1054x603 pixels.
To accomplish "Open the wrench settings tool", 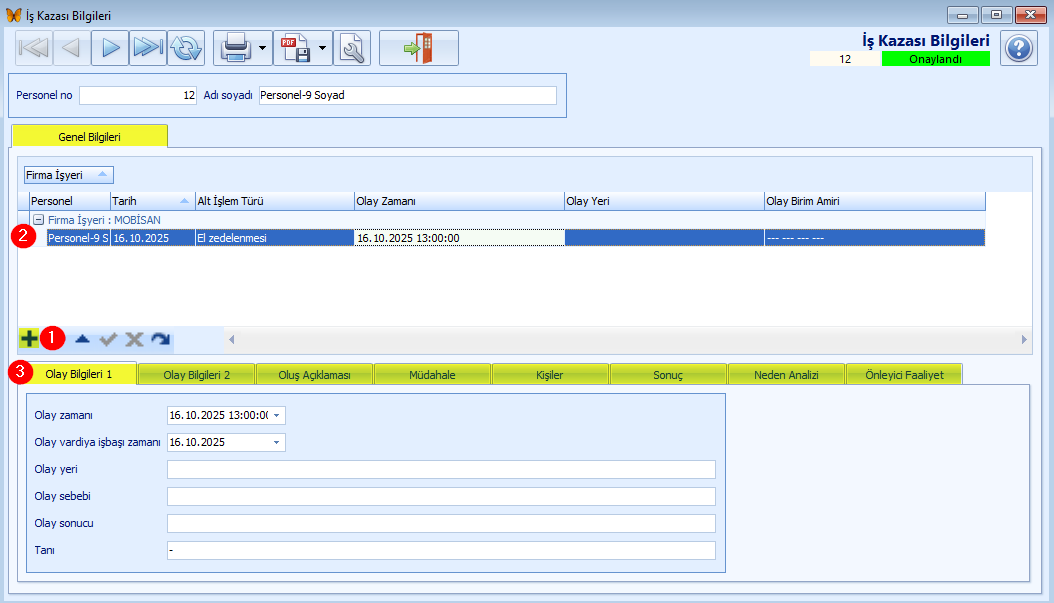I will tap(352, 47).
